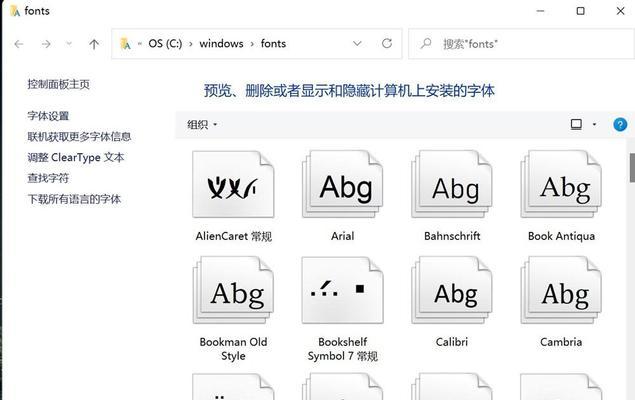Open 联机获取更多字体信息 link
The image size is (635, 400).
[x=79, y=137]
